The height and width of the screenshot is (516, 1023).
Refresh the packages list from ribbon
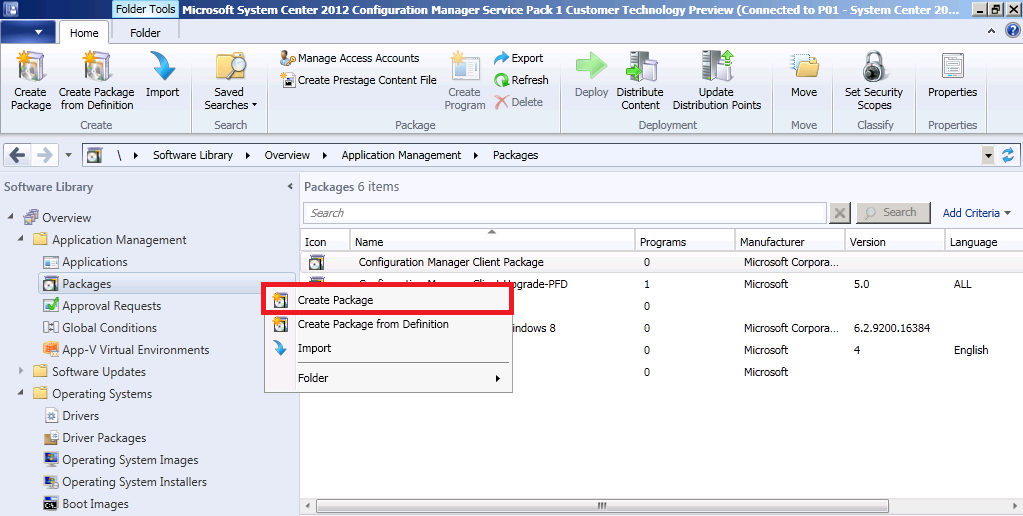(x=521, y=80)
